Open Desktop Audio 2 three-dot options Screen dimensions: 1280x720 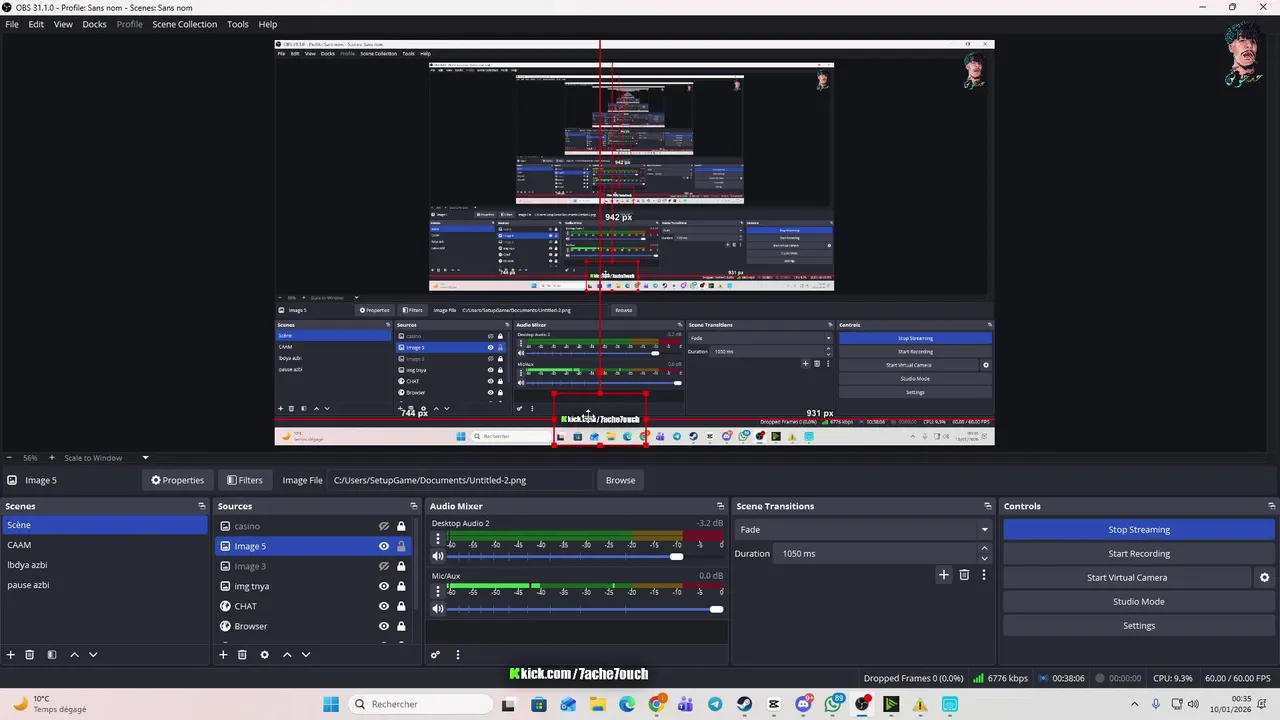pos(438,539)
